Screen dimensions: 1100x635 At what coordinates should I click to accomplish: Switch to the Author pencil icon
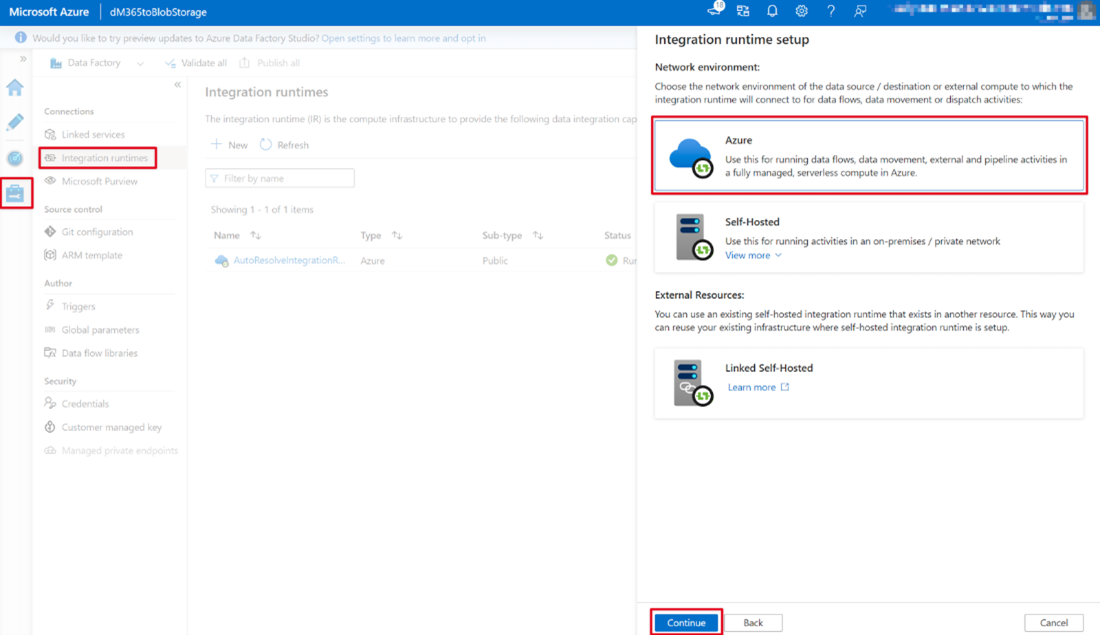coord(14,123)
